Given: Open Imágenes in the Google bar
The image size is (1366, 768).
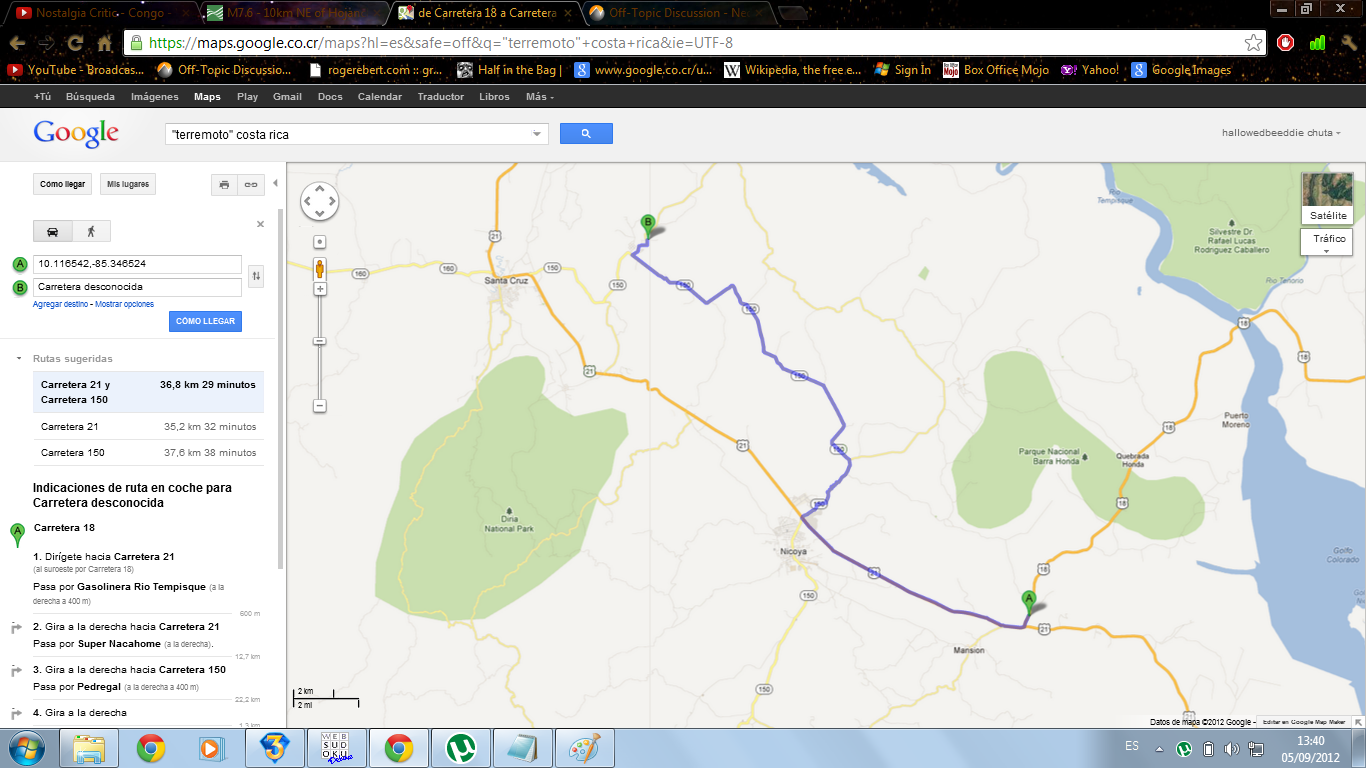Looking at the screenshot, I should (x=155, y=97).
